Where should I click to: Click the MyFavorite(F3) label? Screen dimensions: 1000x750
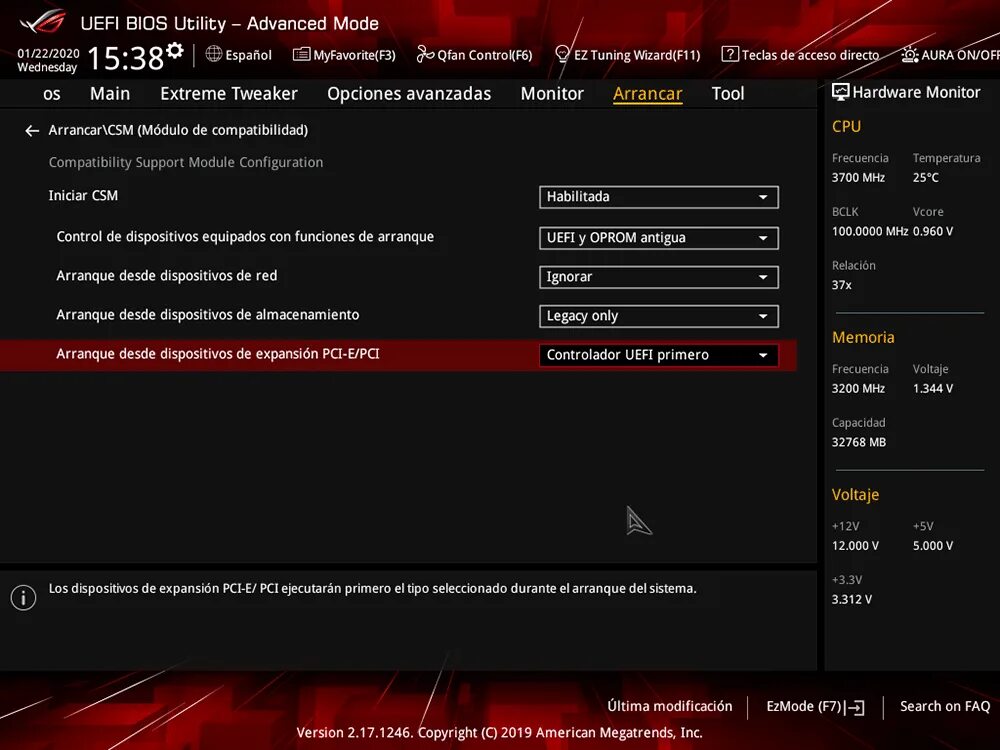(x=354, y=55)
